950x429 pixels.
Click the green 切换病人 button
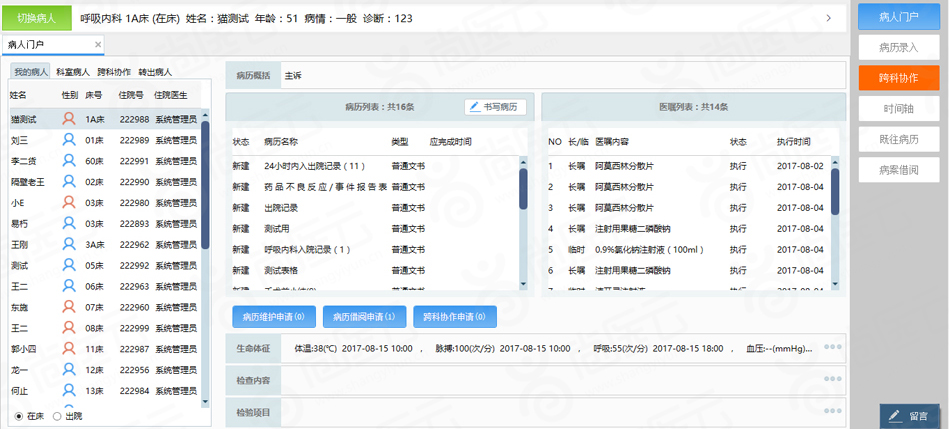pos(37,18)
